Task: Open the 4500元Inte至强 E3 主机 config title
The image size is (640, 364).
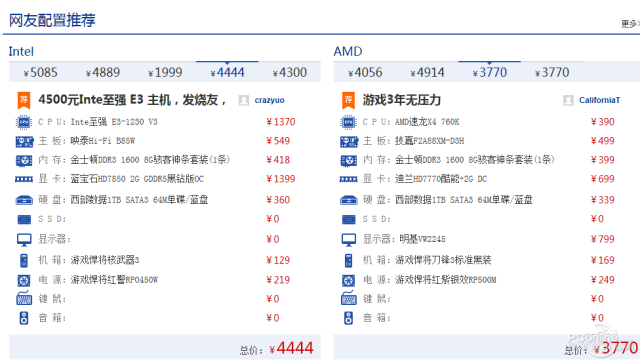Action: point(132,100)
